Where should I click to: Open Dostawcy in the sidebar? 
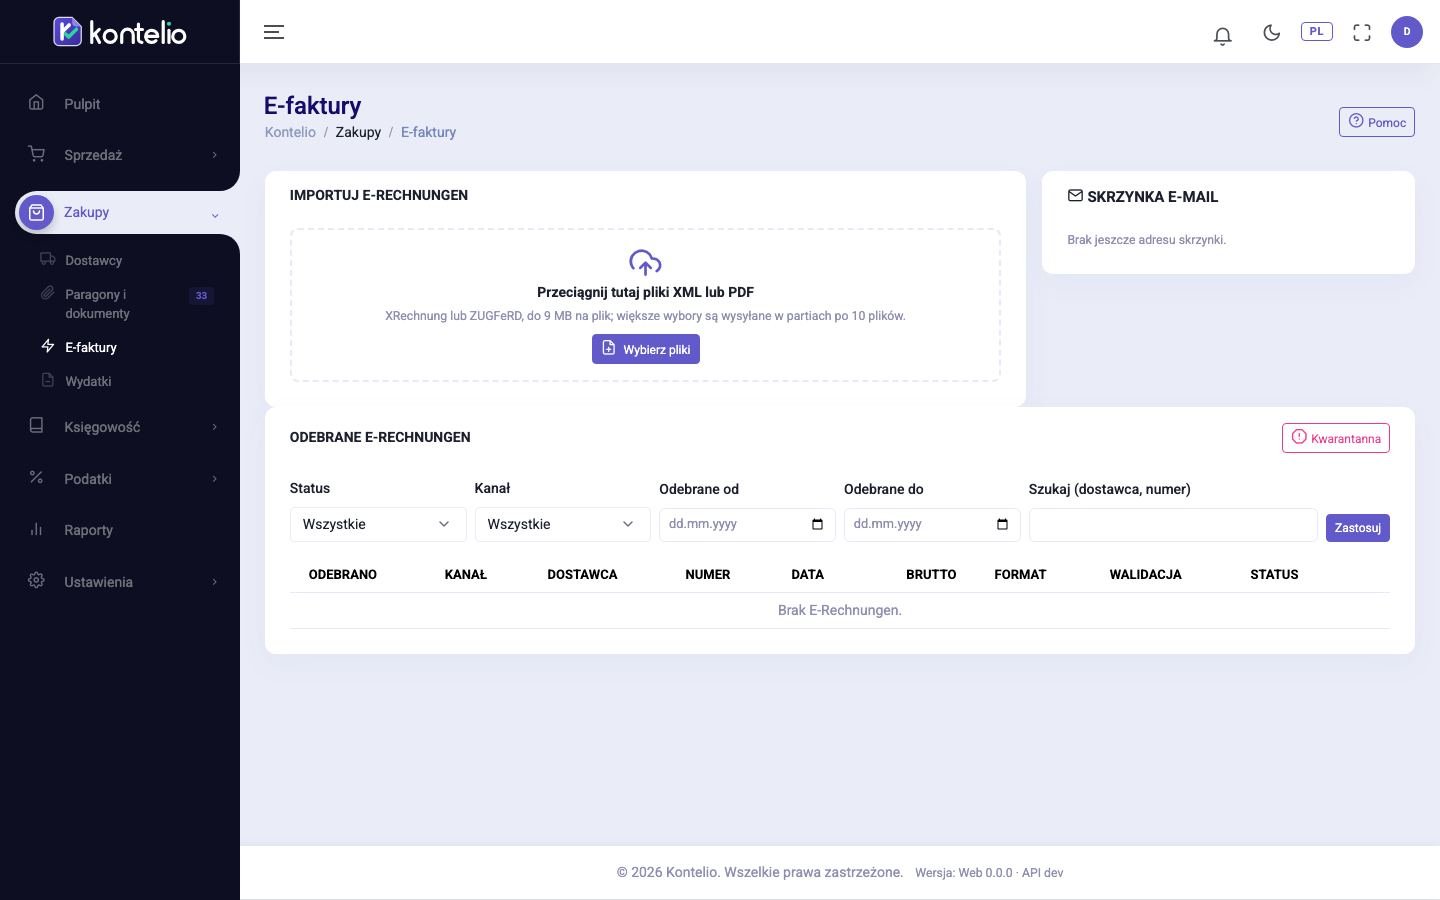pos(93,260)
